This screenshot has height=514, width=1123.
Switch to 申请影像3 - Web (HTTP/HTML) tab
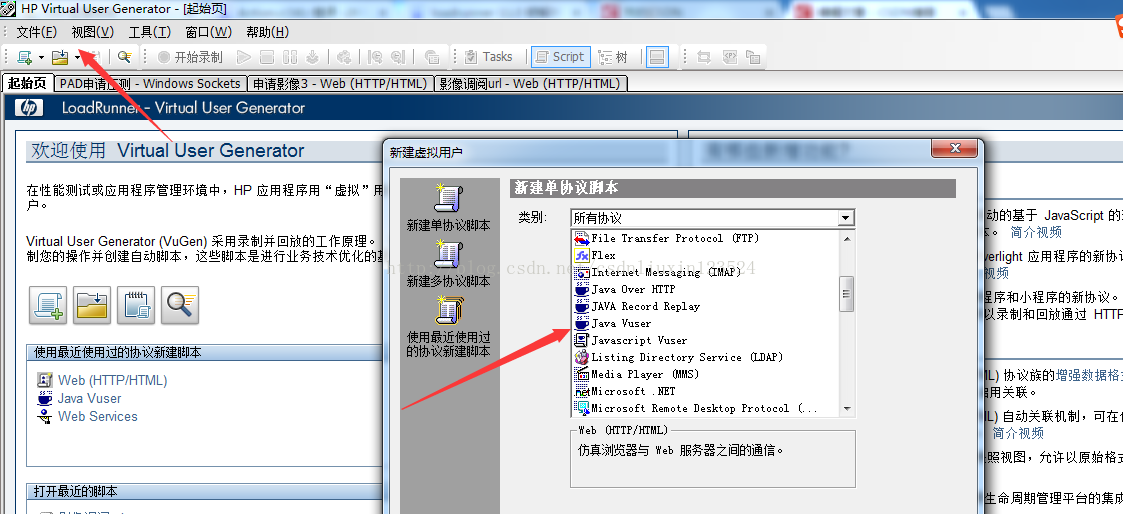(340, 84)
